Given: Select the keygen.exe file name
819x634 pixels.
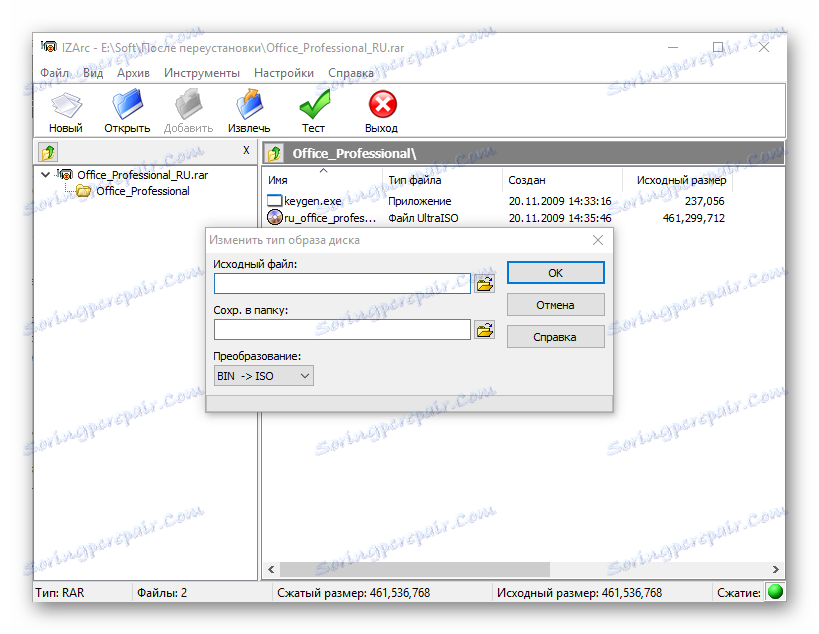Looking at the screenshot, I should click(x=312, y=201).
